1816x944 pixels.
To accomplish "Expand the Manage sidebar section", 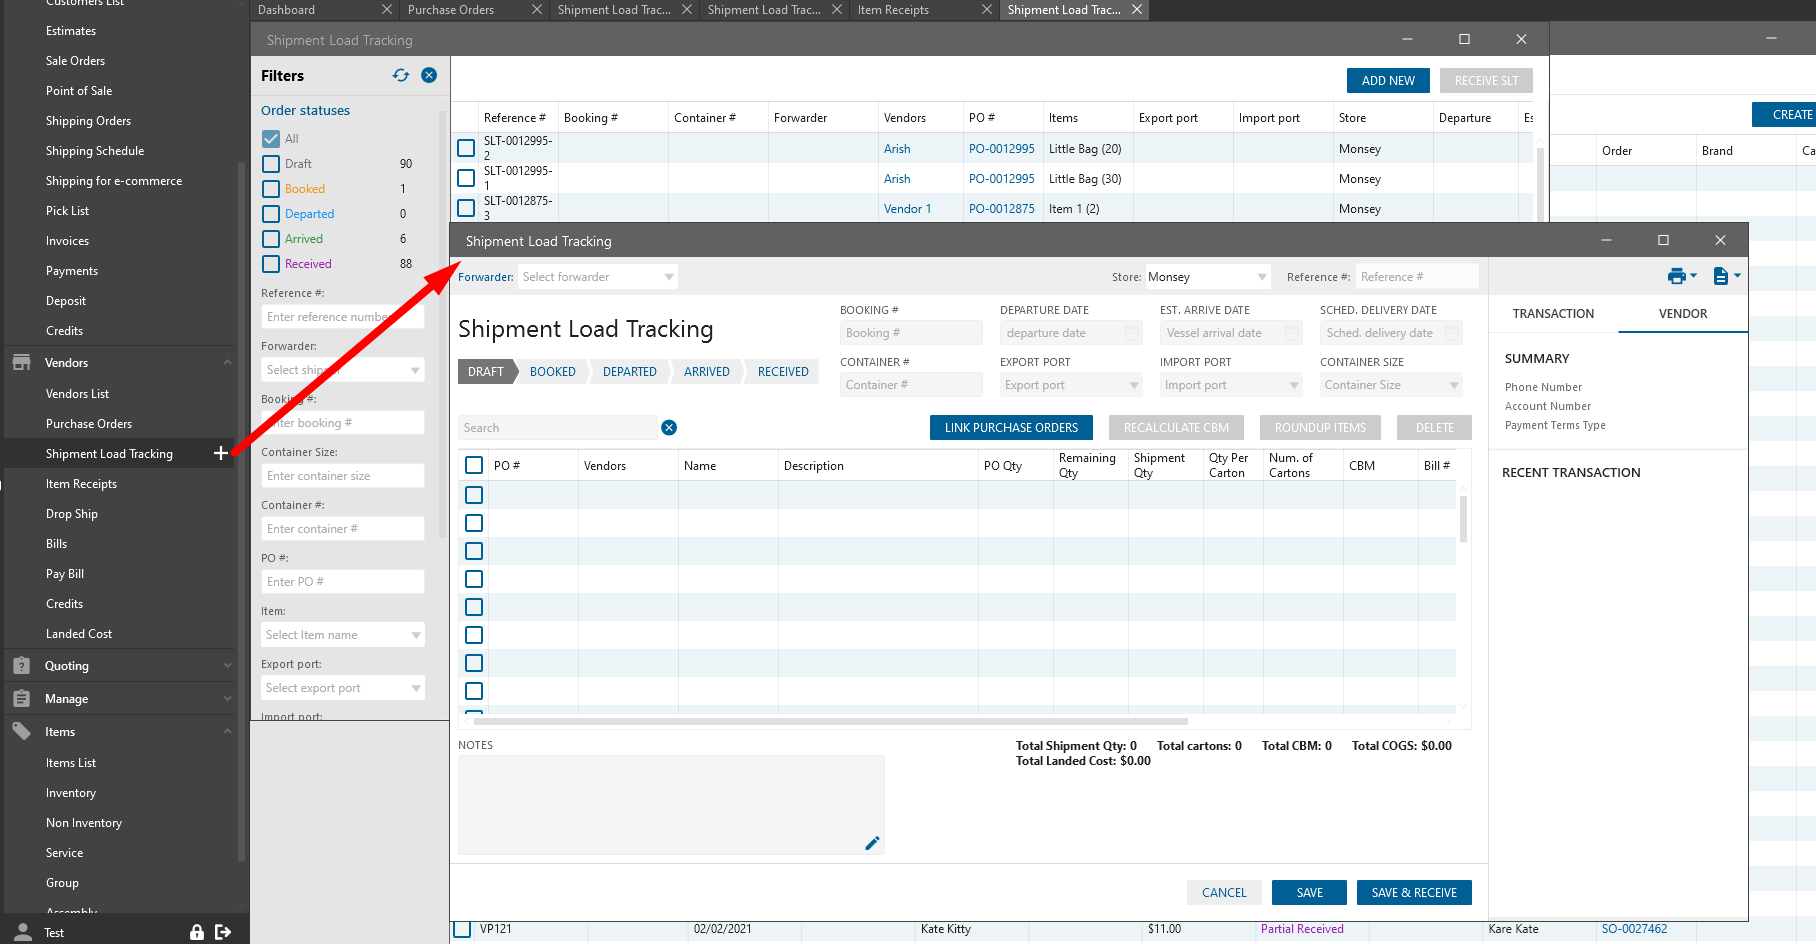I will 227,698.
